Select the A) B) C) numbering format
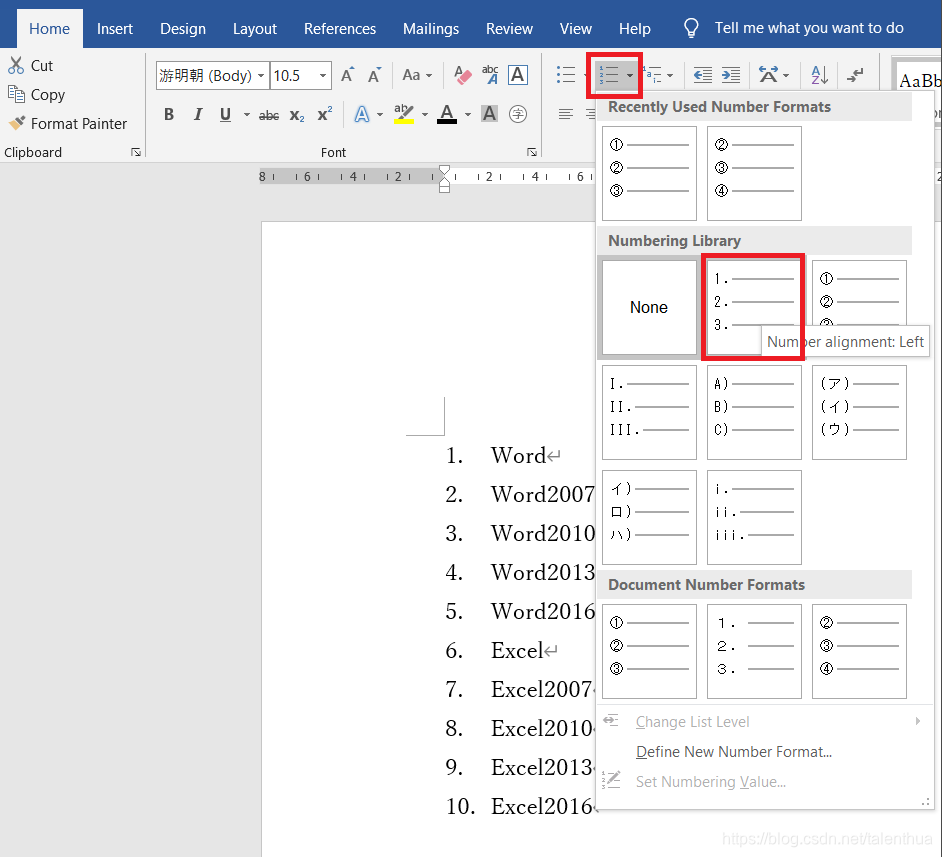Screen dimensions: 942x857 pos(754,413)
